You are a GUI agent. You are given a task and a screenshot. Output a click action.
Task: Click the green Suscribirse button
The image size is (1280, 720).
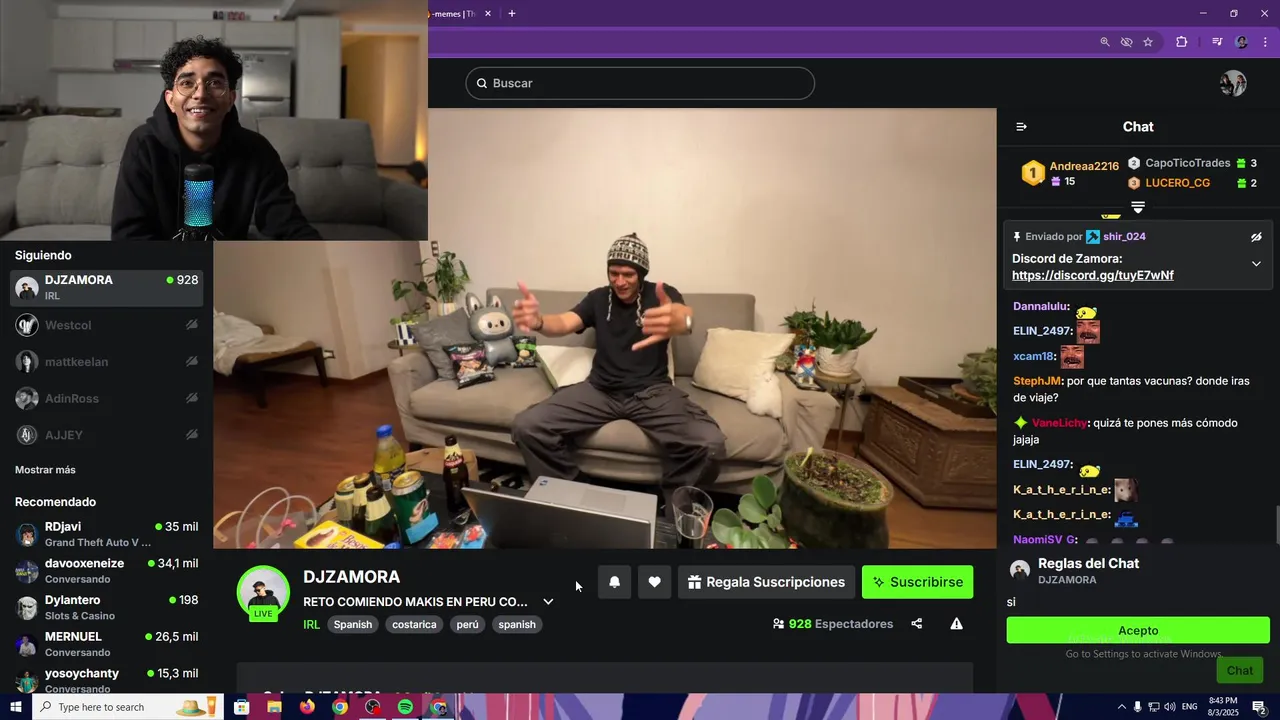(917, 582)
